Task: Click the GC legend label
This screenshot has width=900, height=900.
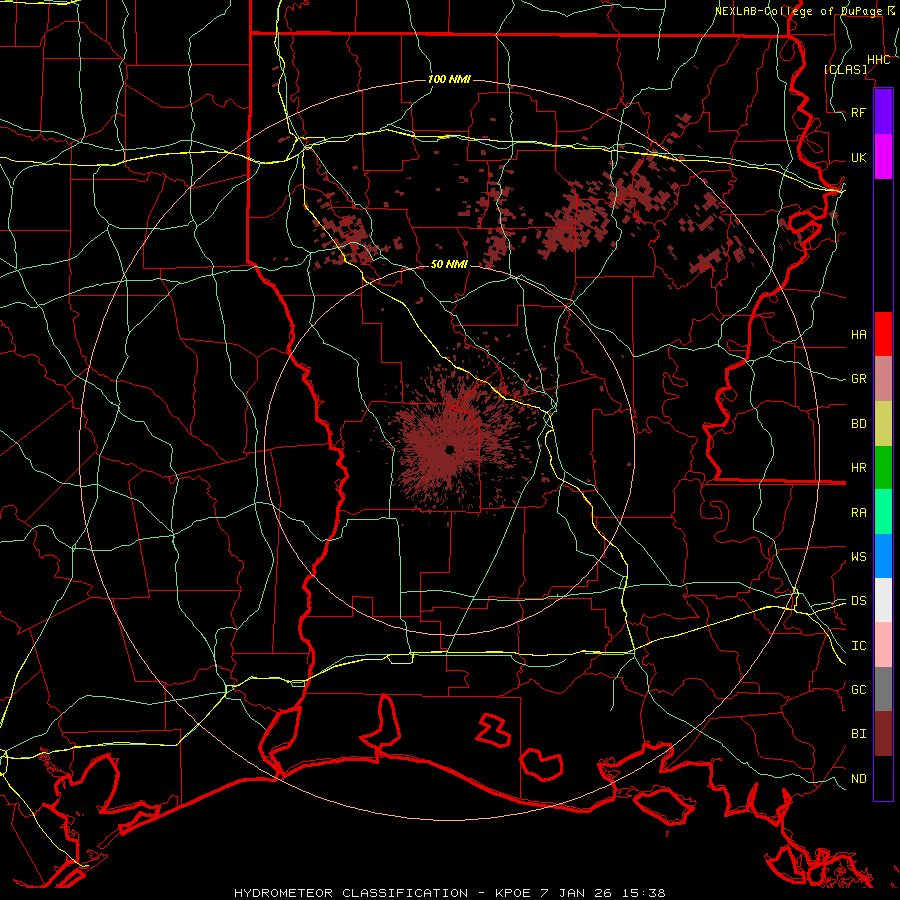Action: tap(859, 689)
